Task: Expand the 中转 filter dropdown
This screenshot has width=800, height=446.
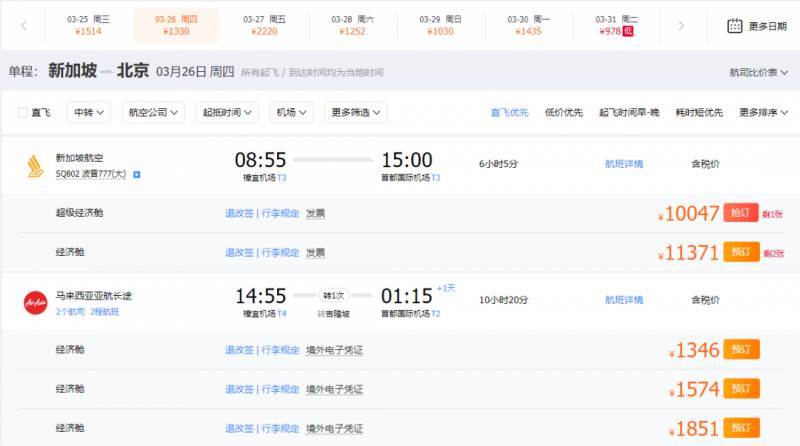Action: pos(92,113)
